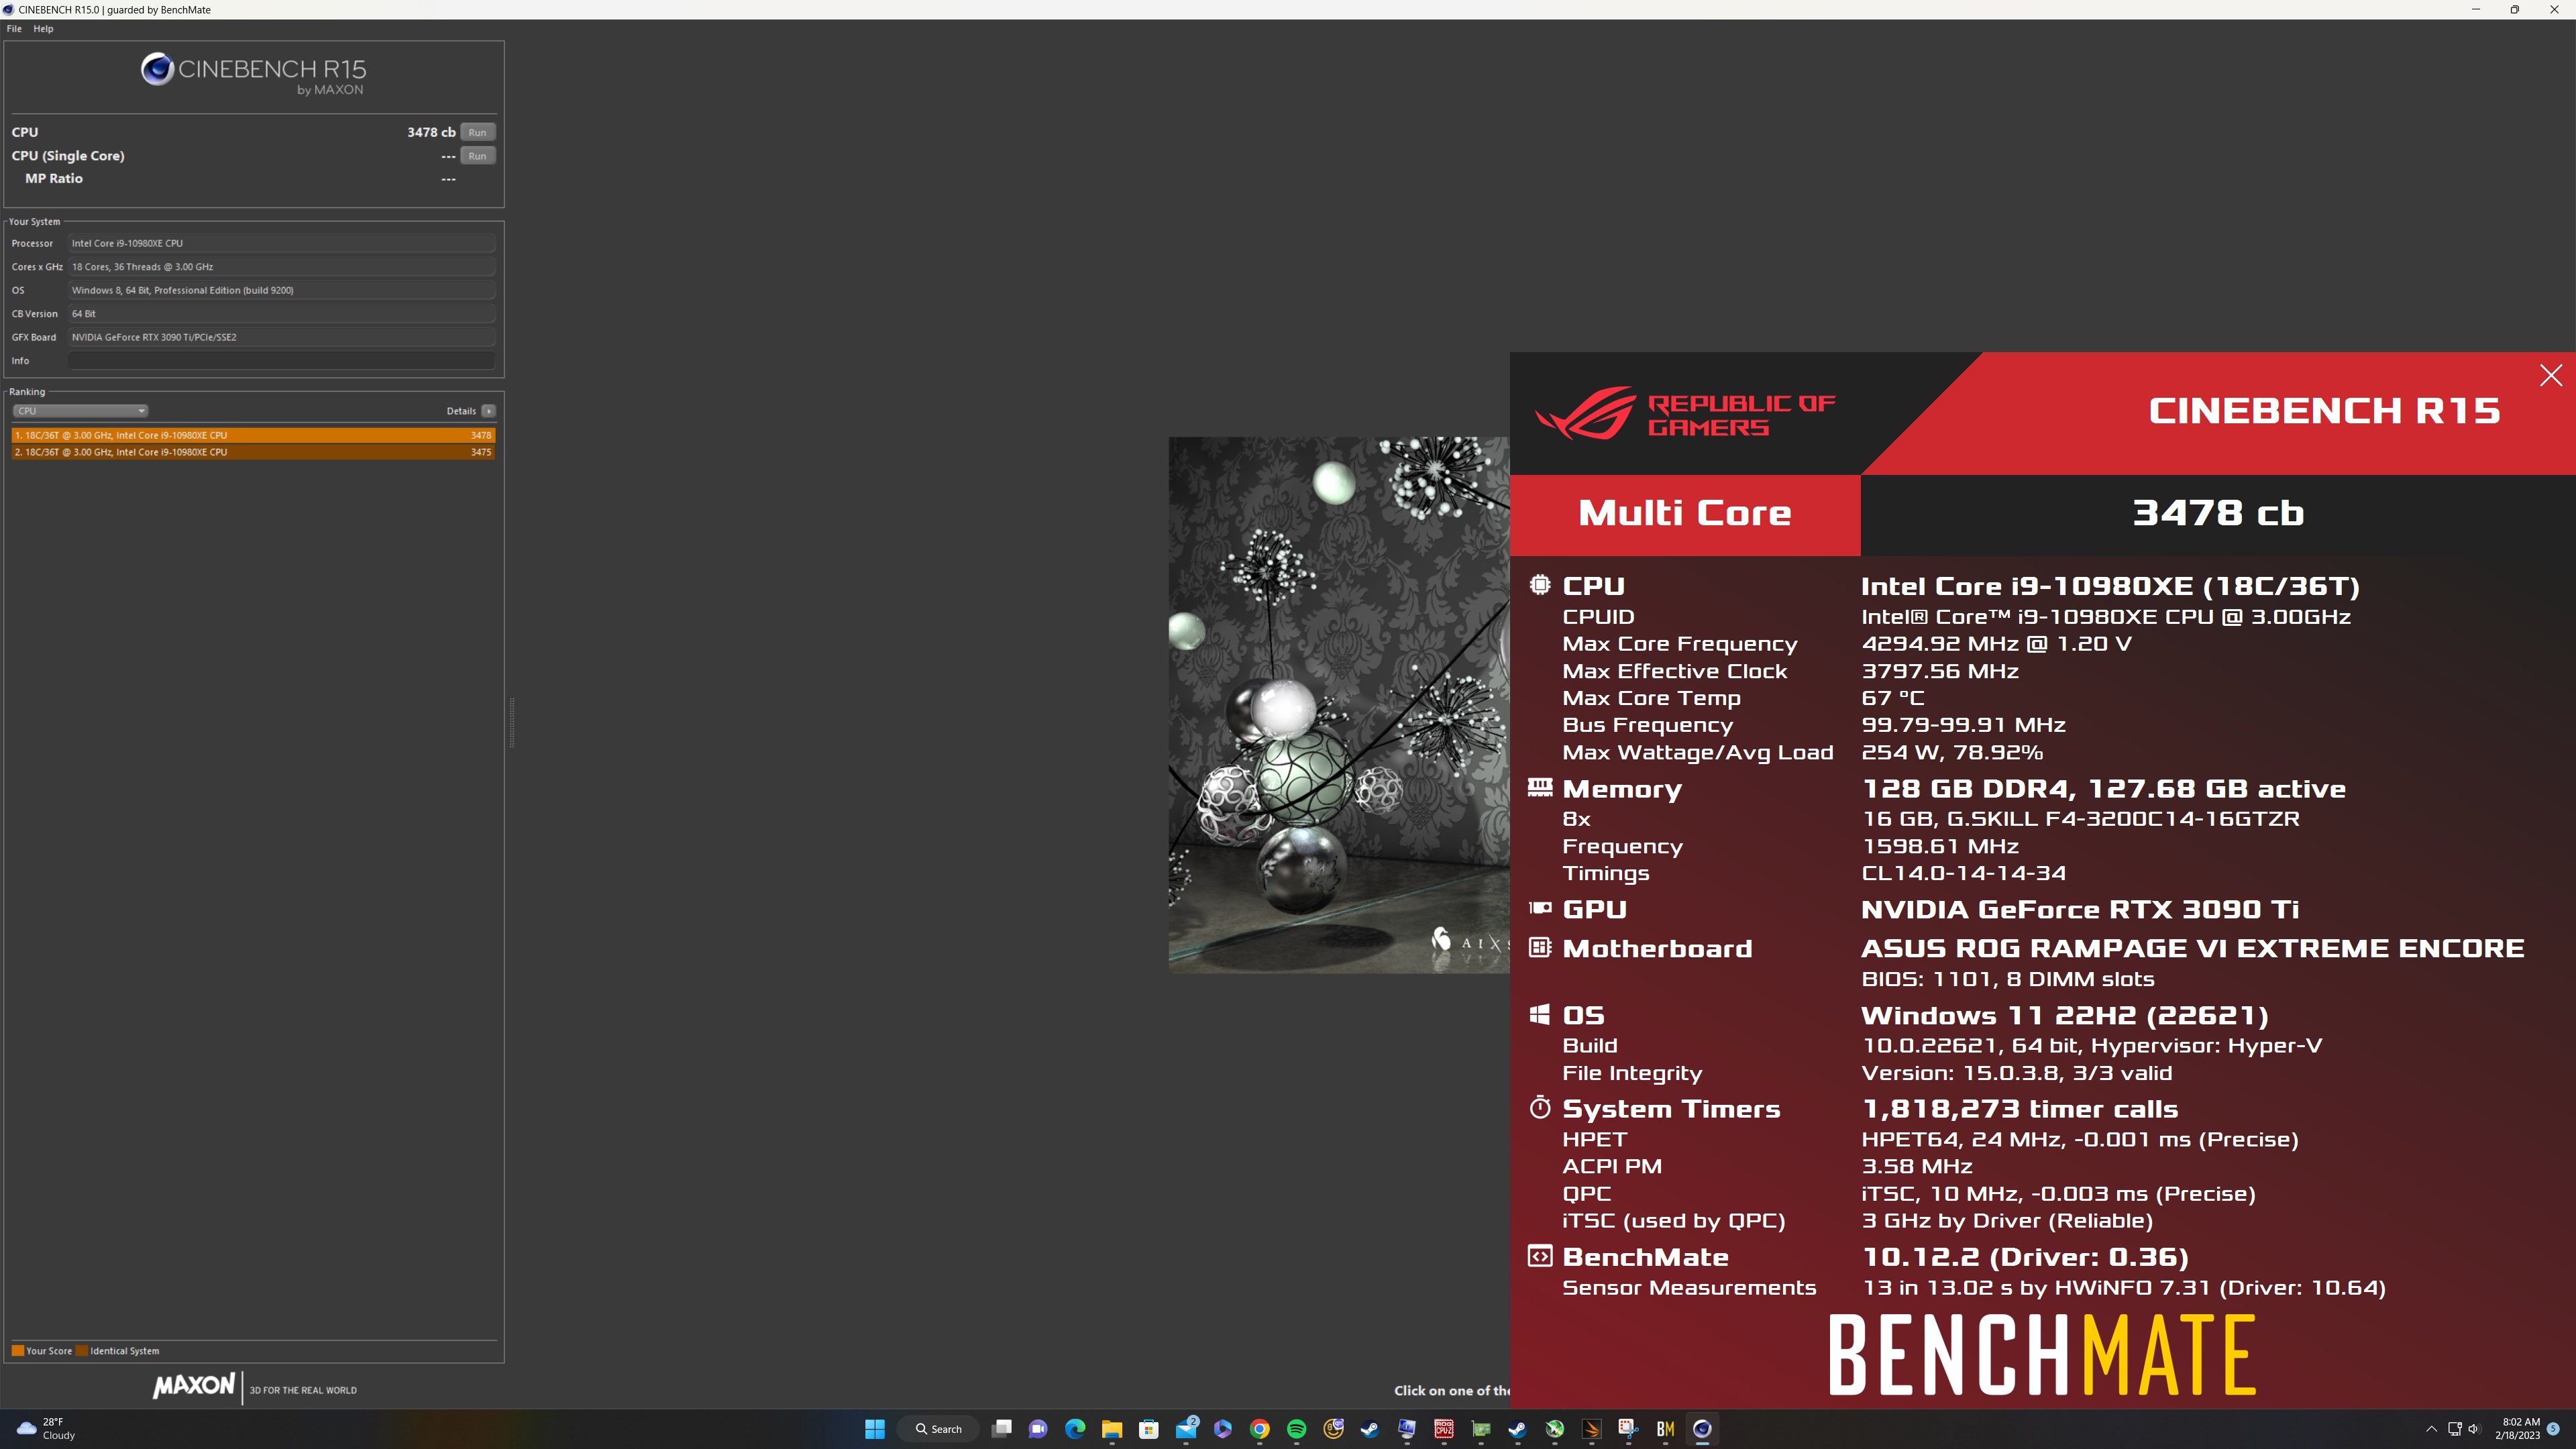Open notifications badge showing 5
The height and width of the screenshot is (1449, 2576).
2554,1428
